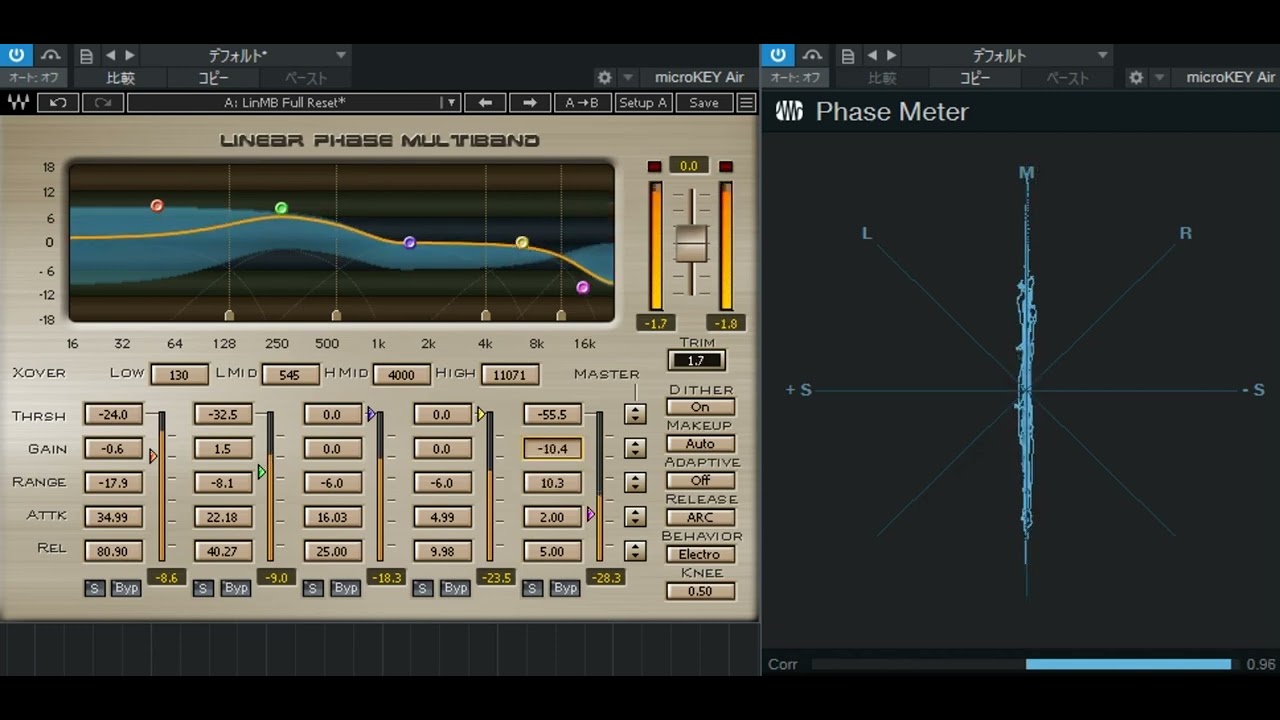Toggle Adaptive Off button
The width and height of the screenshot is (1280, 720).
click(x=700, y=481)
